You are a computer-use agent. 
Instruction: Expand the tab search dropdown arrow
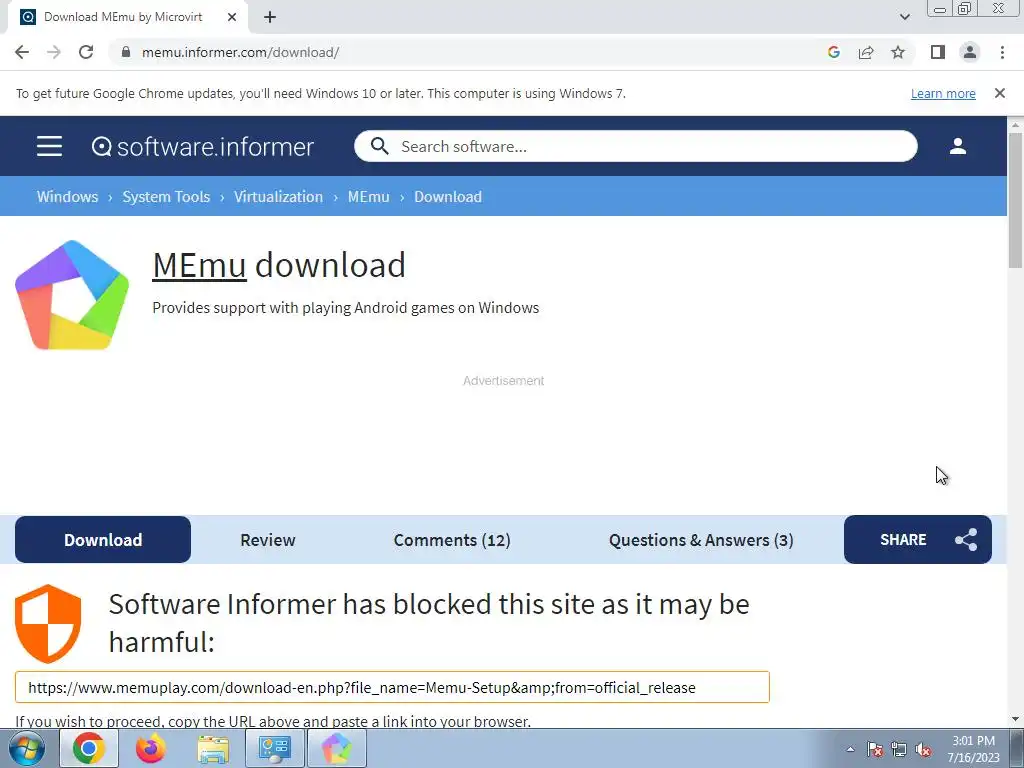coord(904,17)
